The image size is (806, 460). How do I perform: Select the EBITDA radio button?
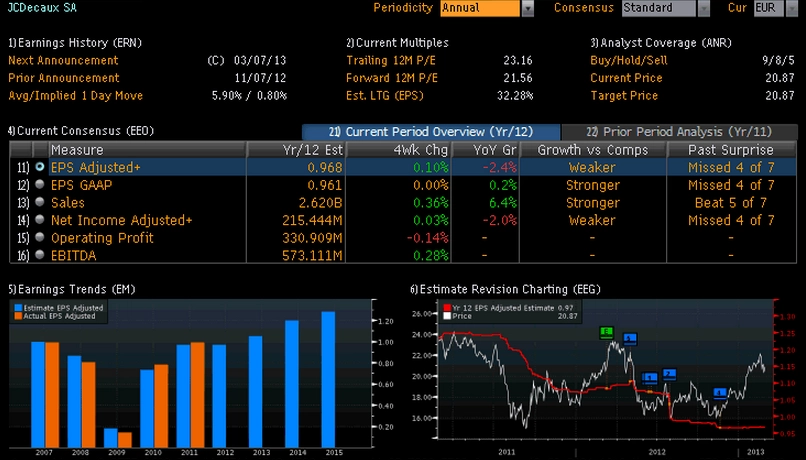pyautogui.click(x=40, y=255)
